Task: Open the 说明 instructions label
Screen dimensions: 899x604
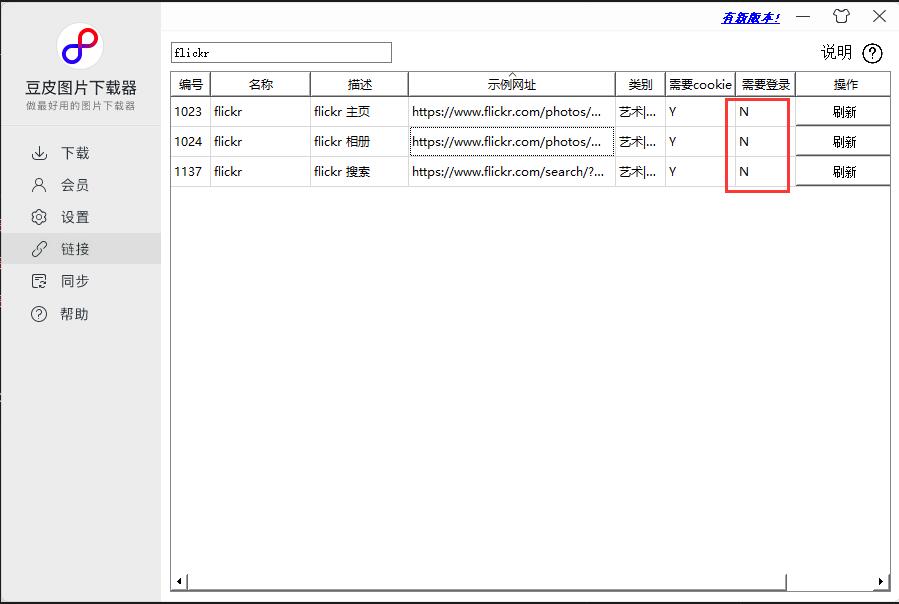Action: point(837,53)
